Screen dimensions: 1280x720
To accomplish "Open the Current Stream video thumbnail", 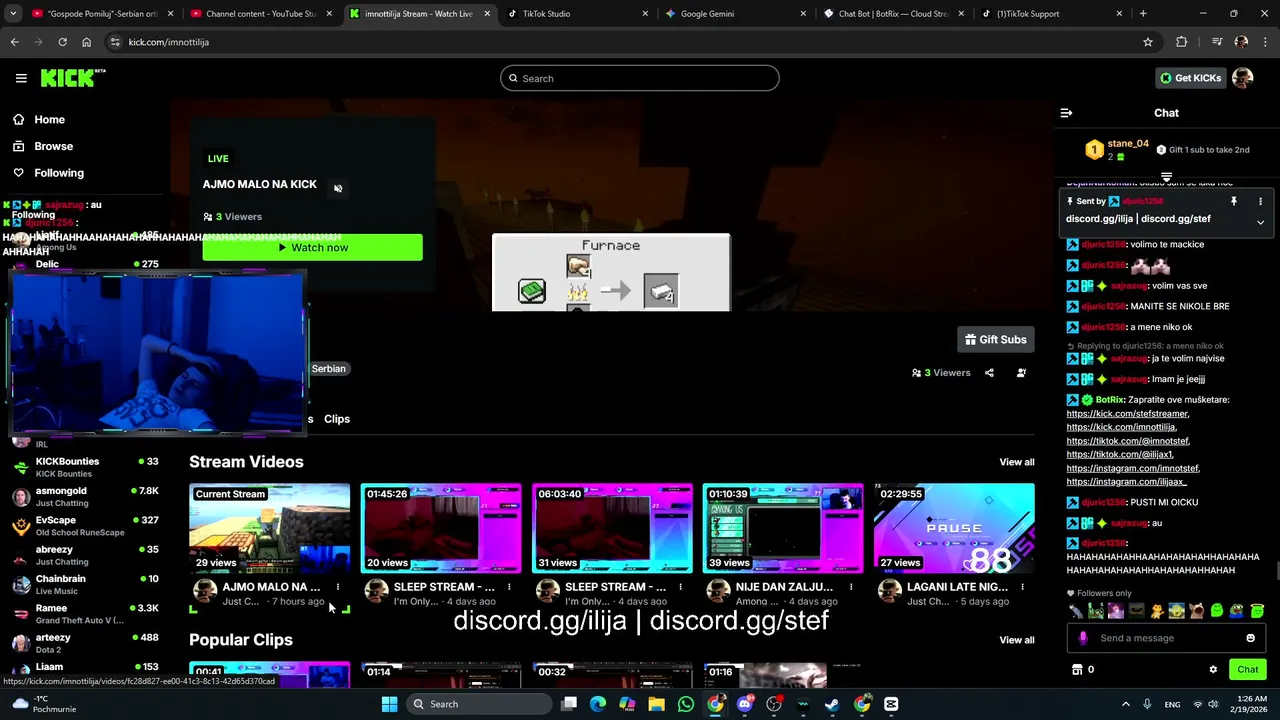I will [270, 528].
